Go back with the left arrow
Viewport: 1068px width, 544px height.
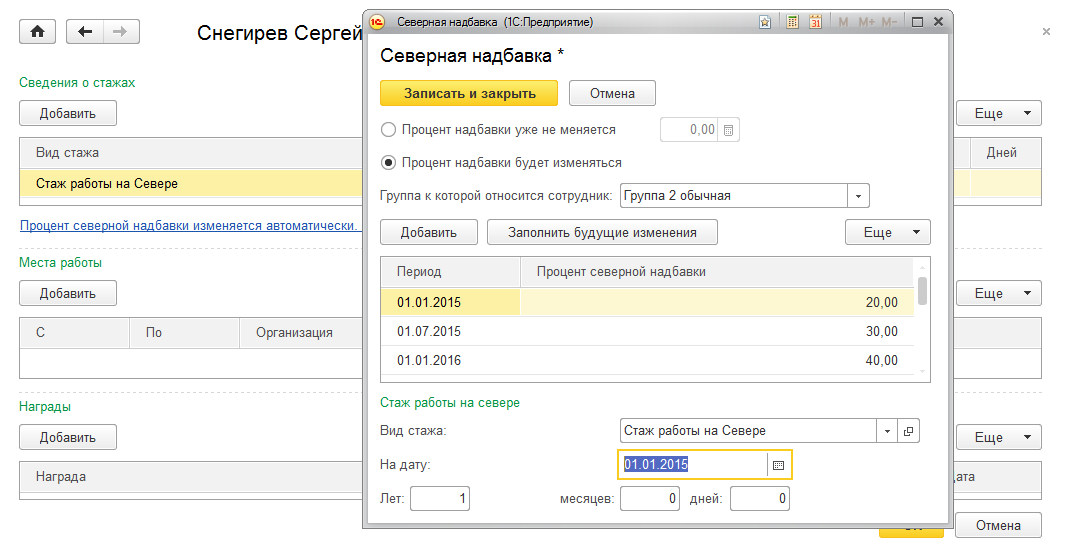point(85,32)
